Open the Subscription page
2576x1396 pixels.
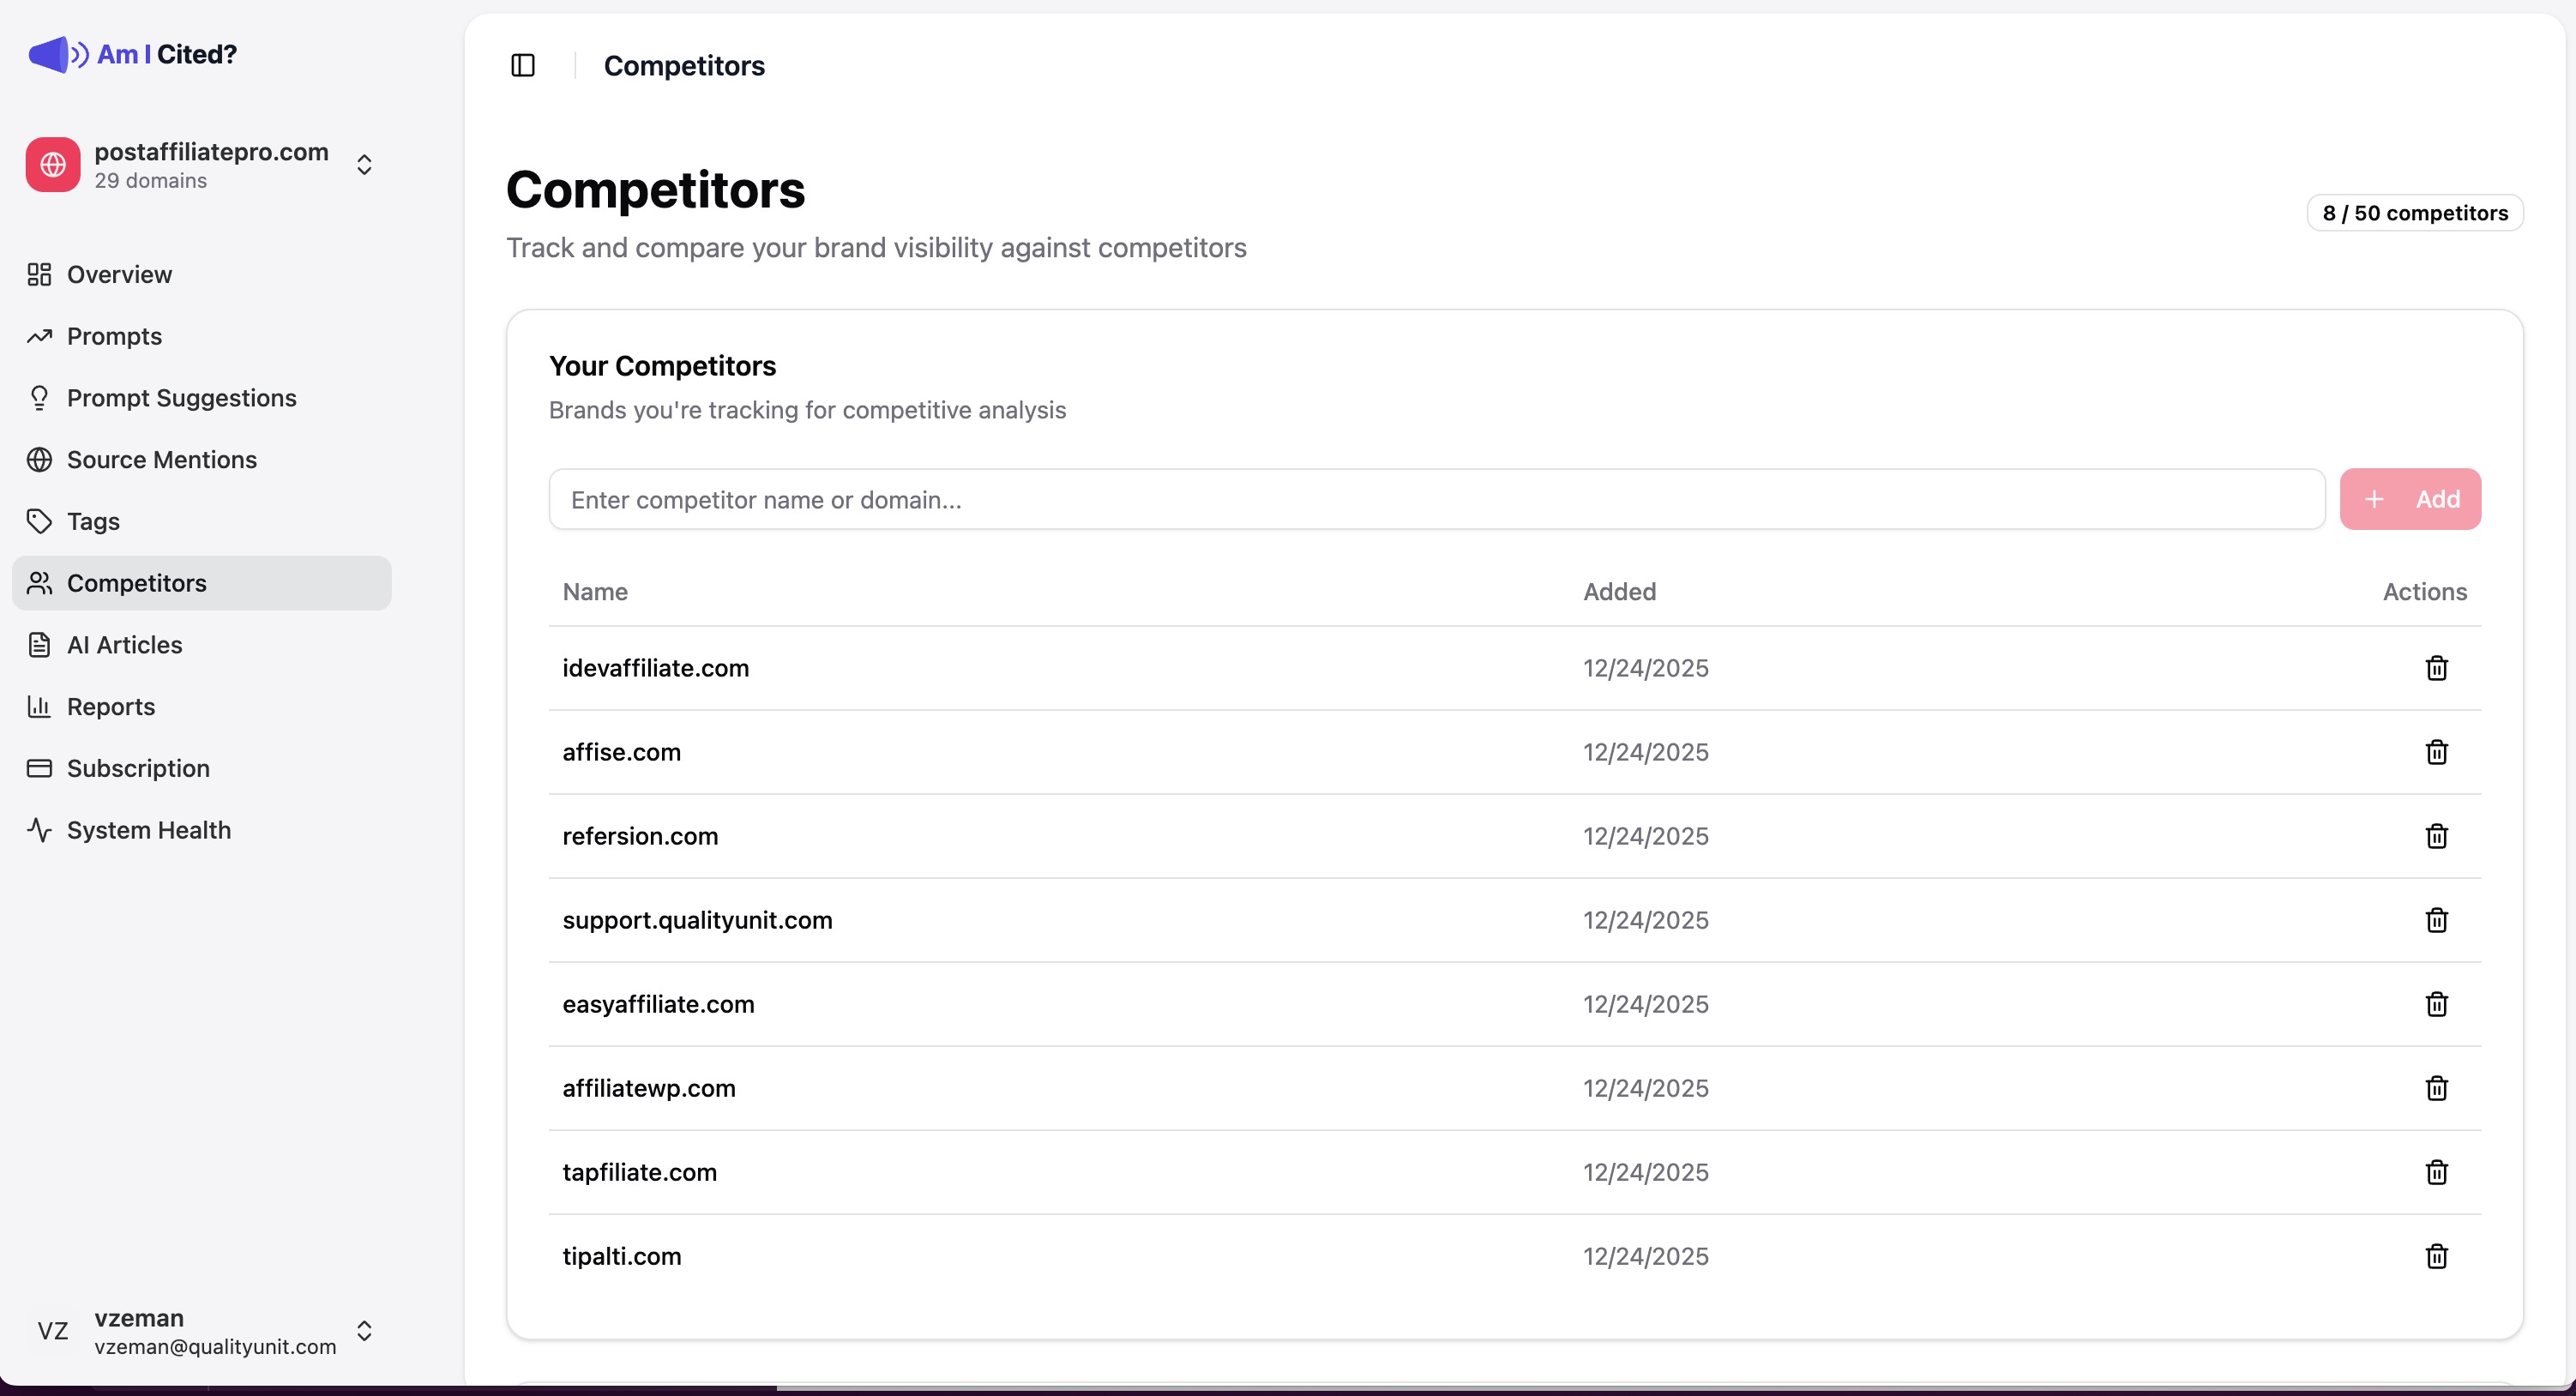(137, 767)
